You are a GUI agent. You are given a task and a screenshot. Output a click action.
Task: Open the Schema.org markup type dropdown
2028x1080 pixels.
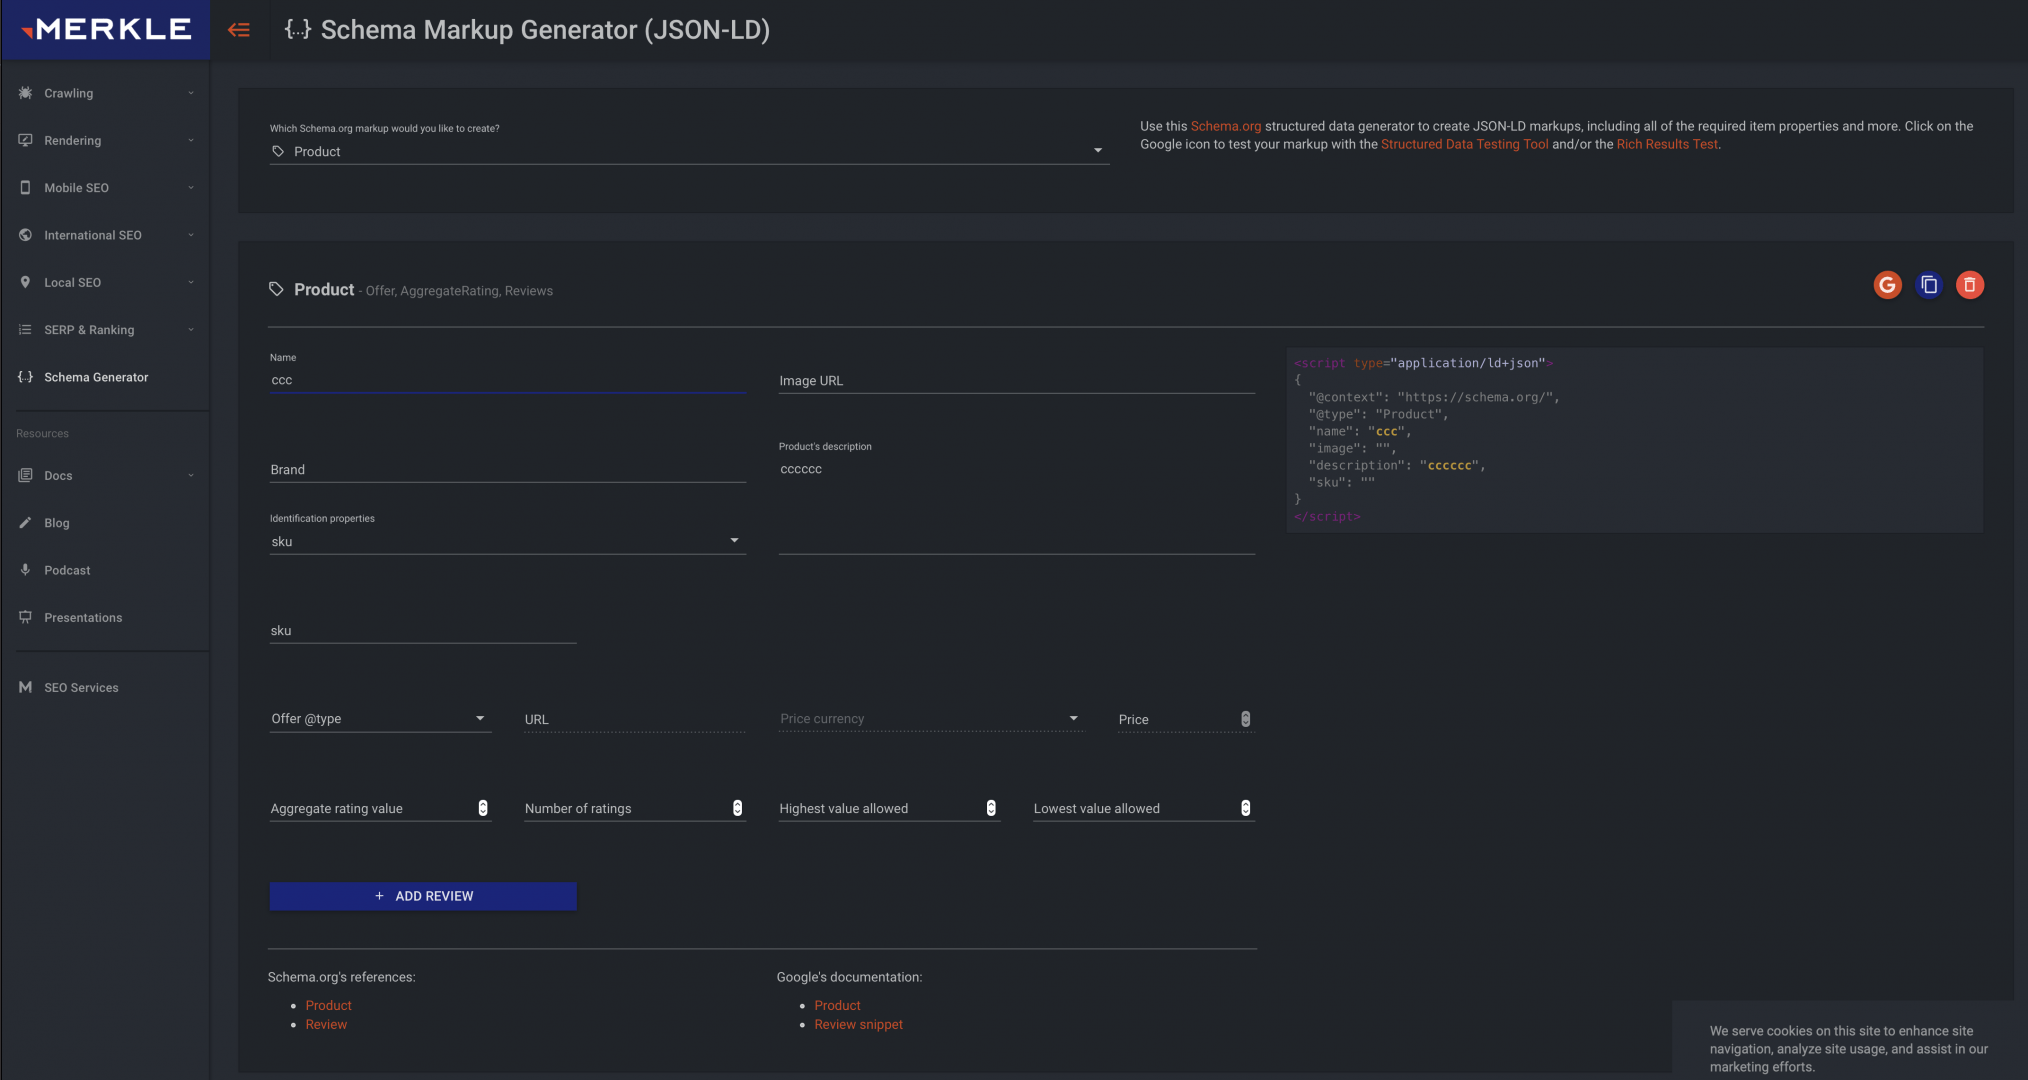click(x=689, y=151)
